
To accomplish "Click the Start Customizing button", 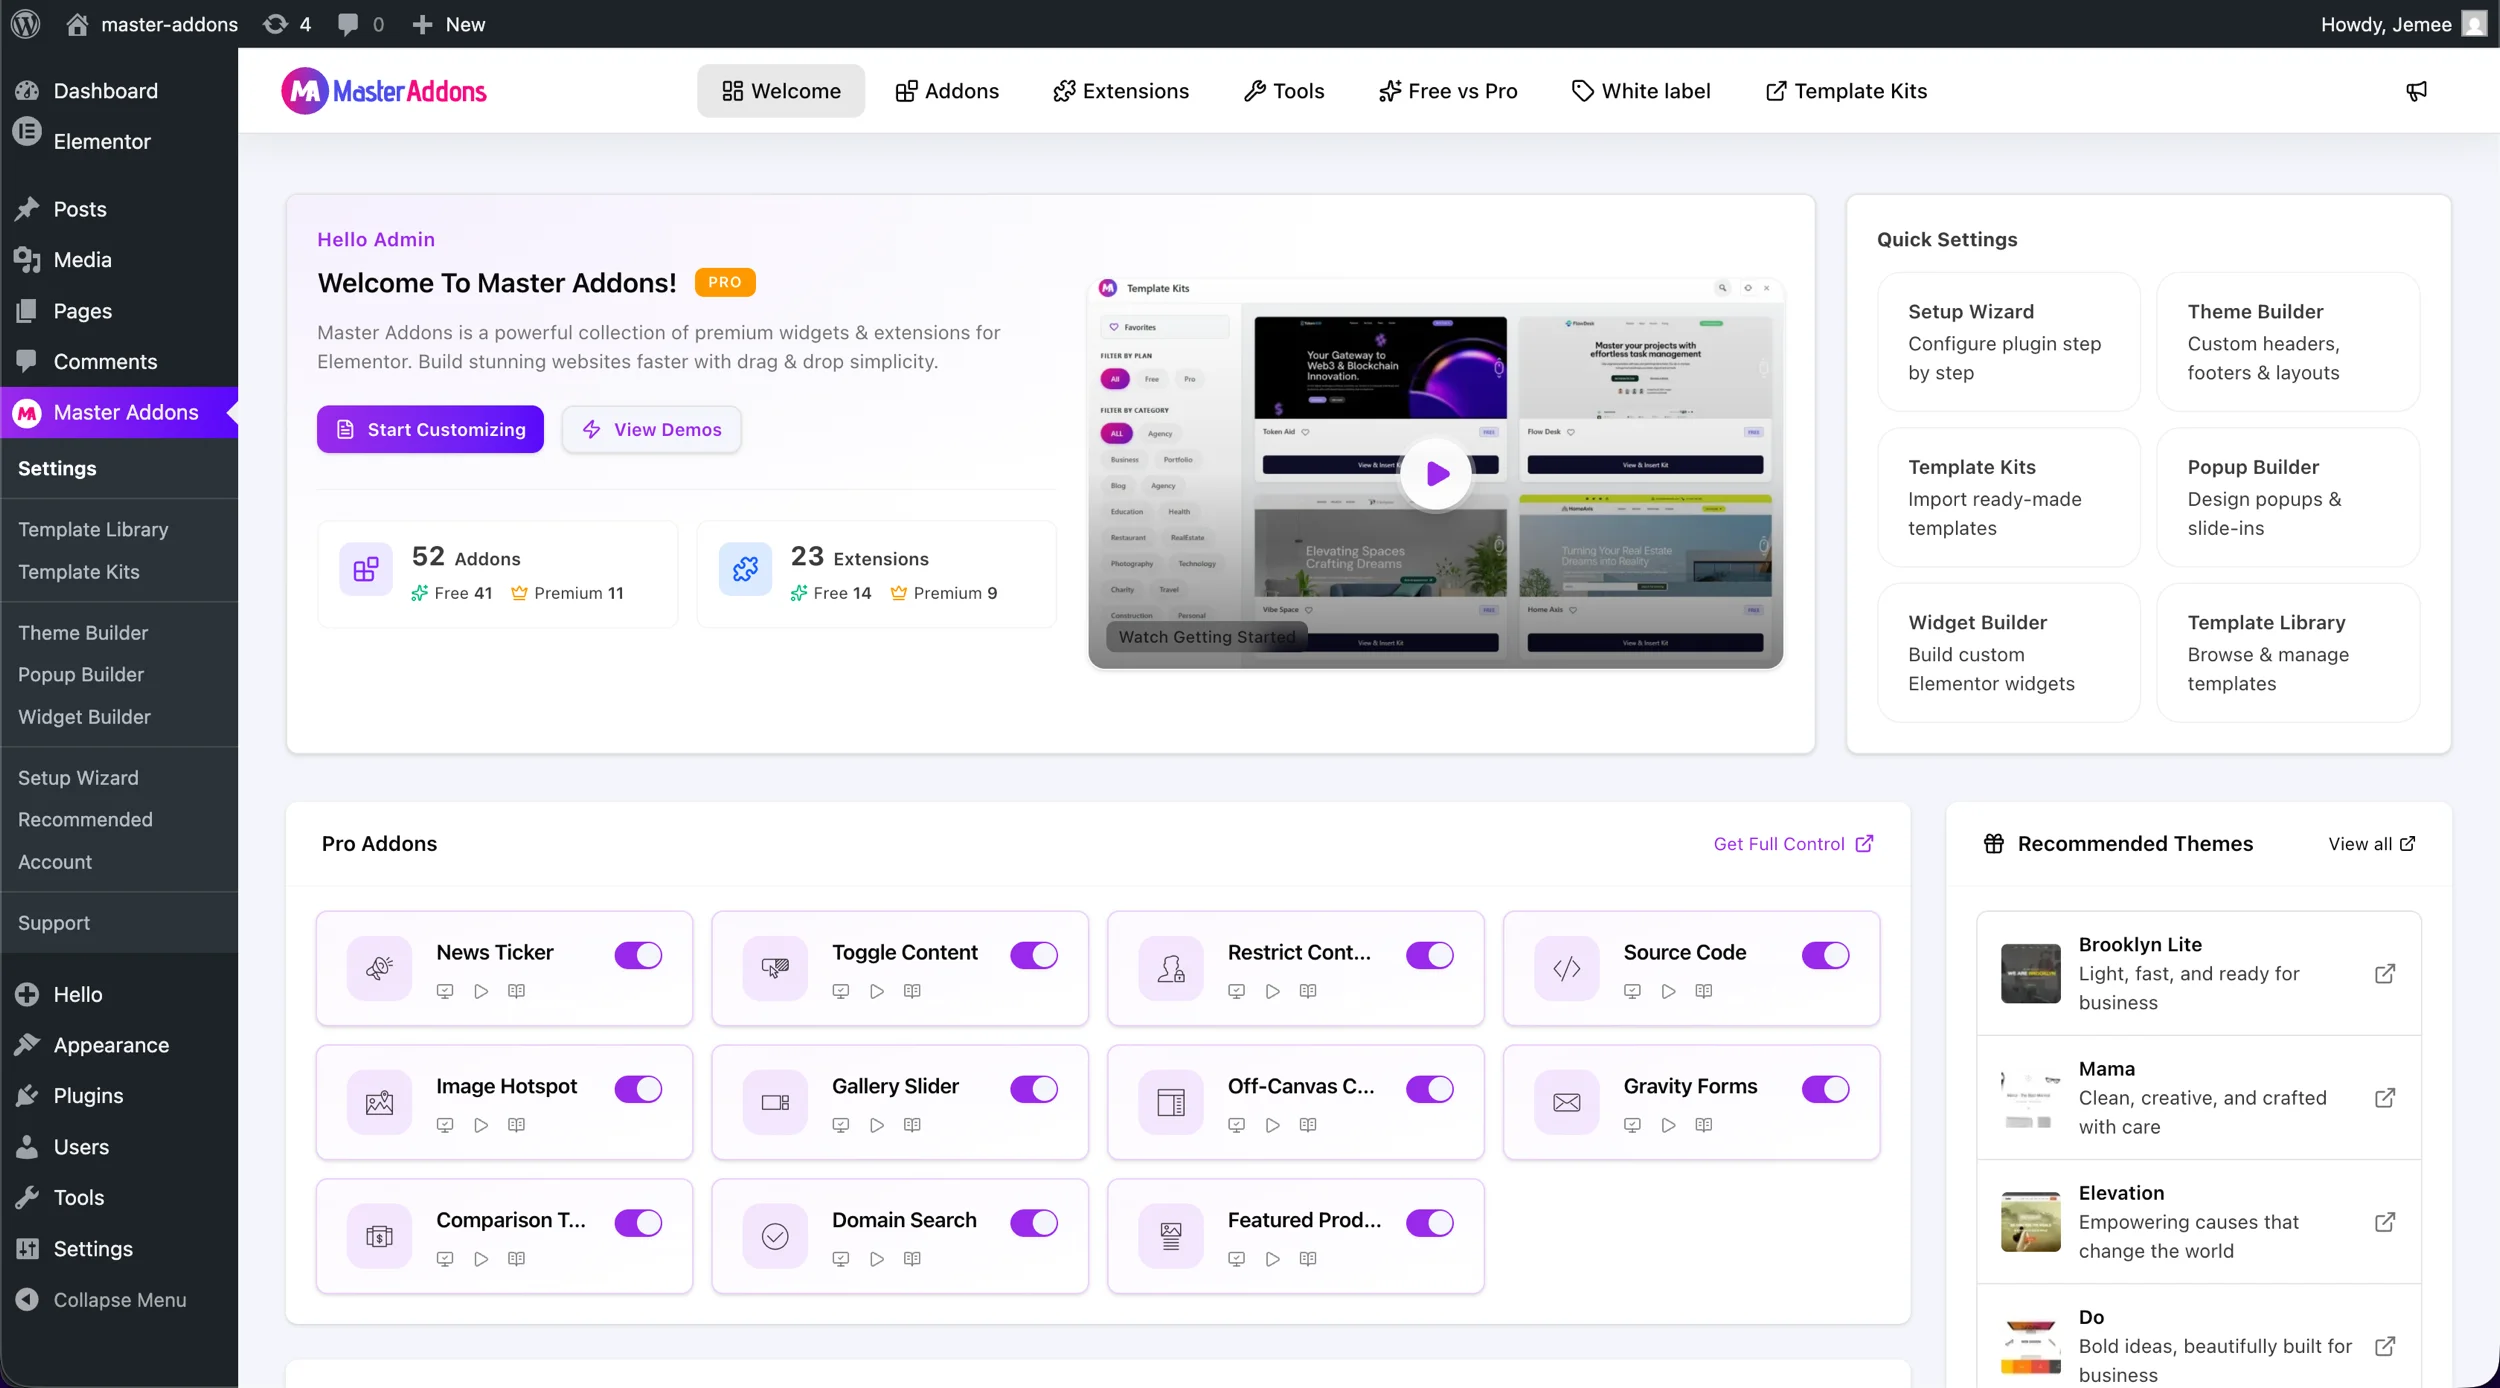I will tap(430, 429).
